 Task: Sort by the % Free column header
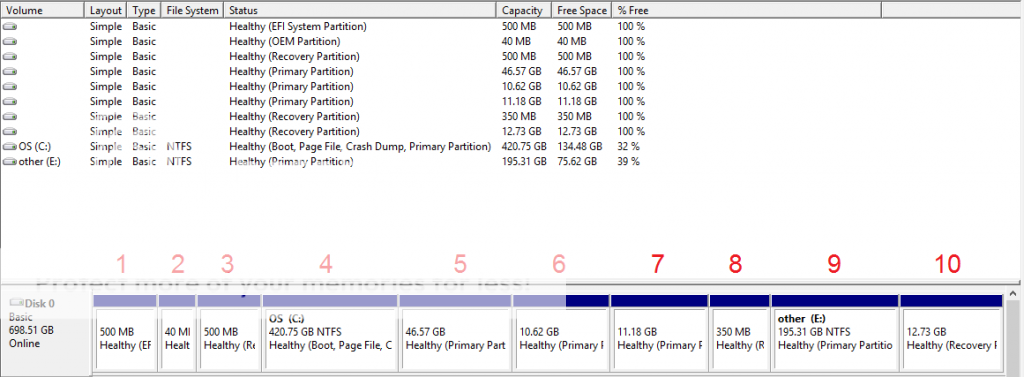pos(746,10)
